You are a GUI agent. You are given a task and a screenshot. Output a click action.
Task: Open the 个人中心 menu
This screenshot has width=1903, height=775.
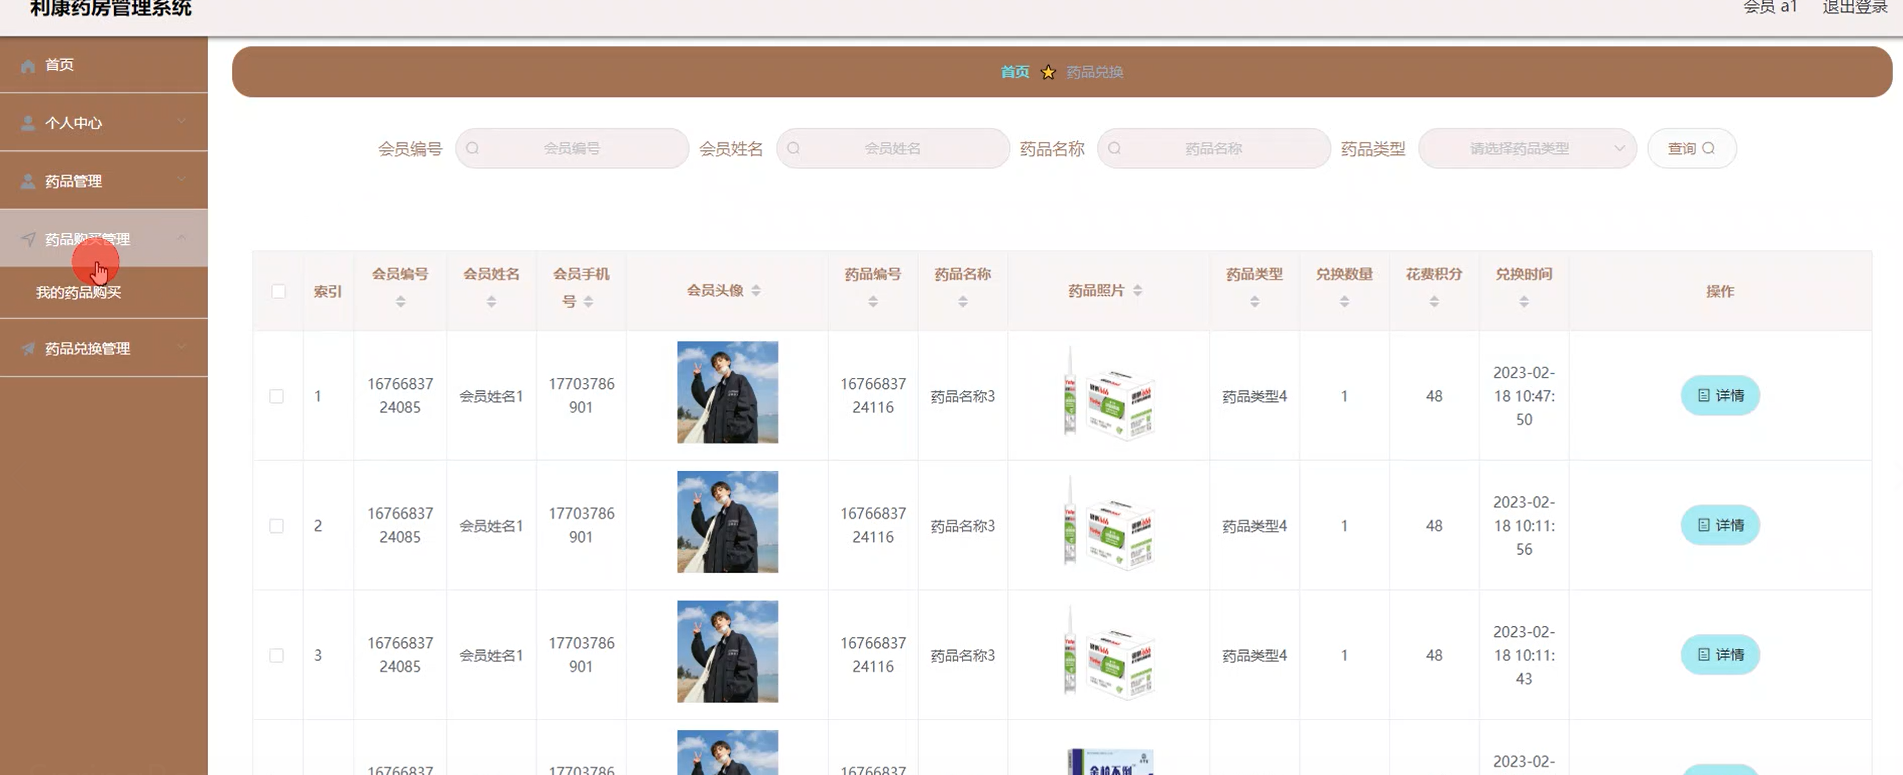tap(104, 123)
